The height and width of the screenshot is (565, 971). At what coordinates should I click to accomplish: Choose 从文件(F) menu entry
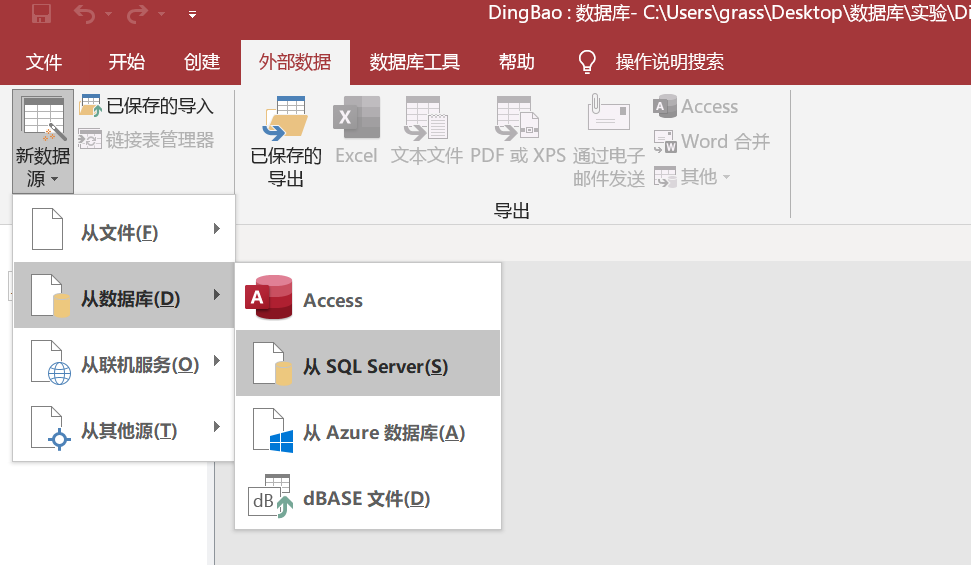click(124, 229)
